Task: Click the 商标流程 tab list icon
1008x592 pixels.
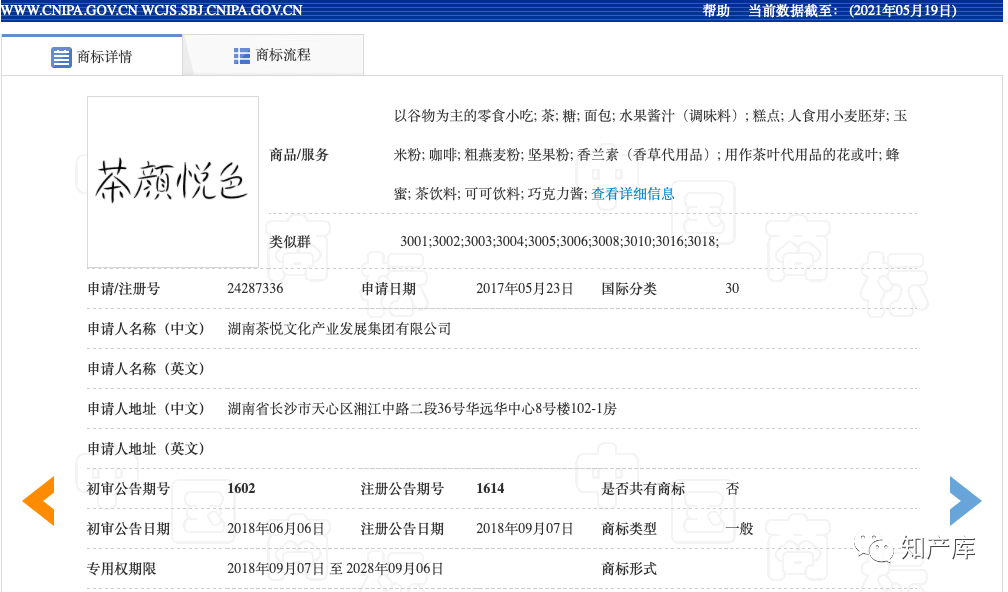Action: [241, 56]
